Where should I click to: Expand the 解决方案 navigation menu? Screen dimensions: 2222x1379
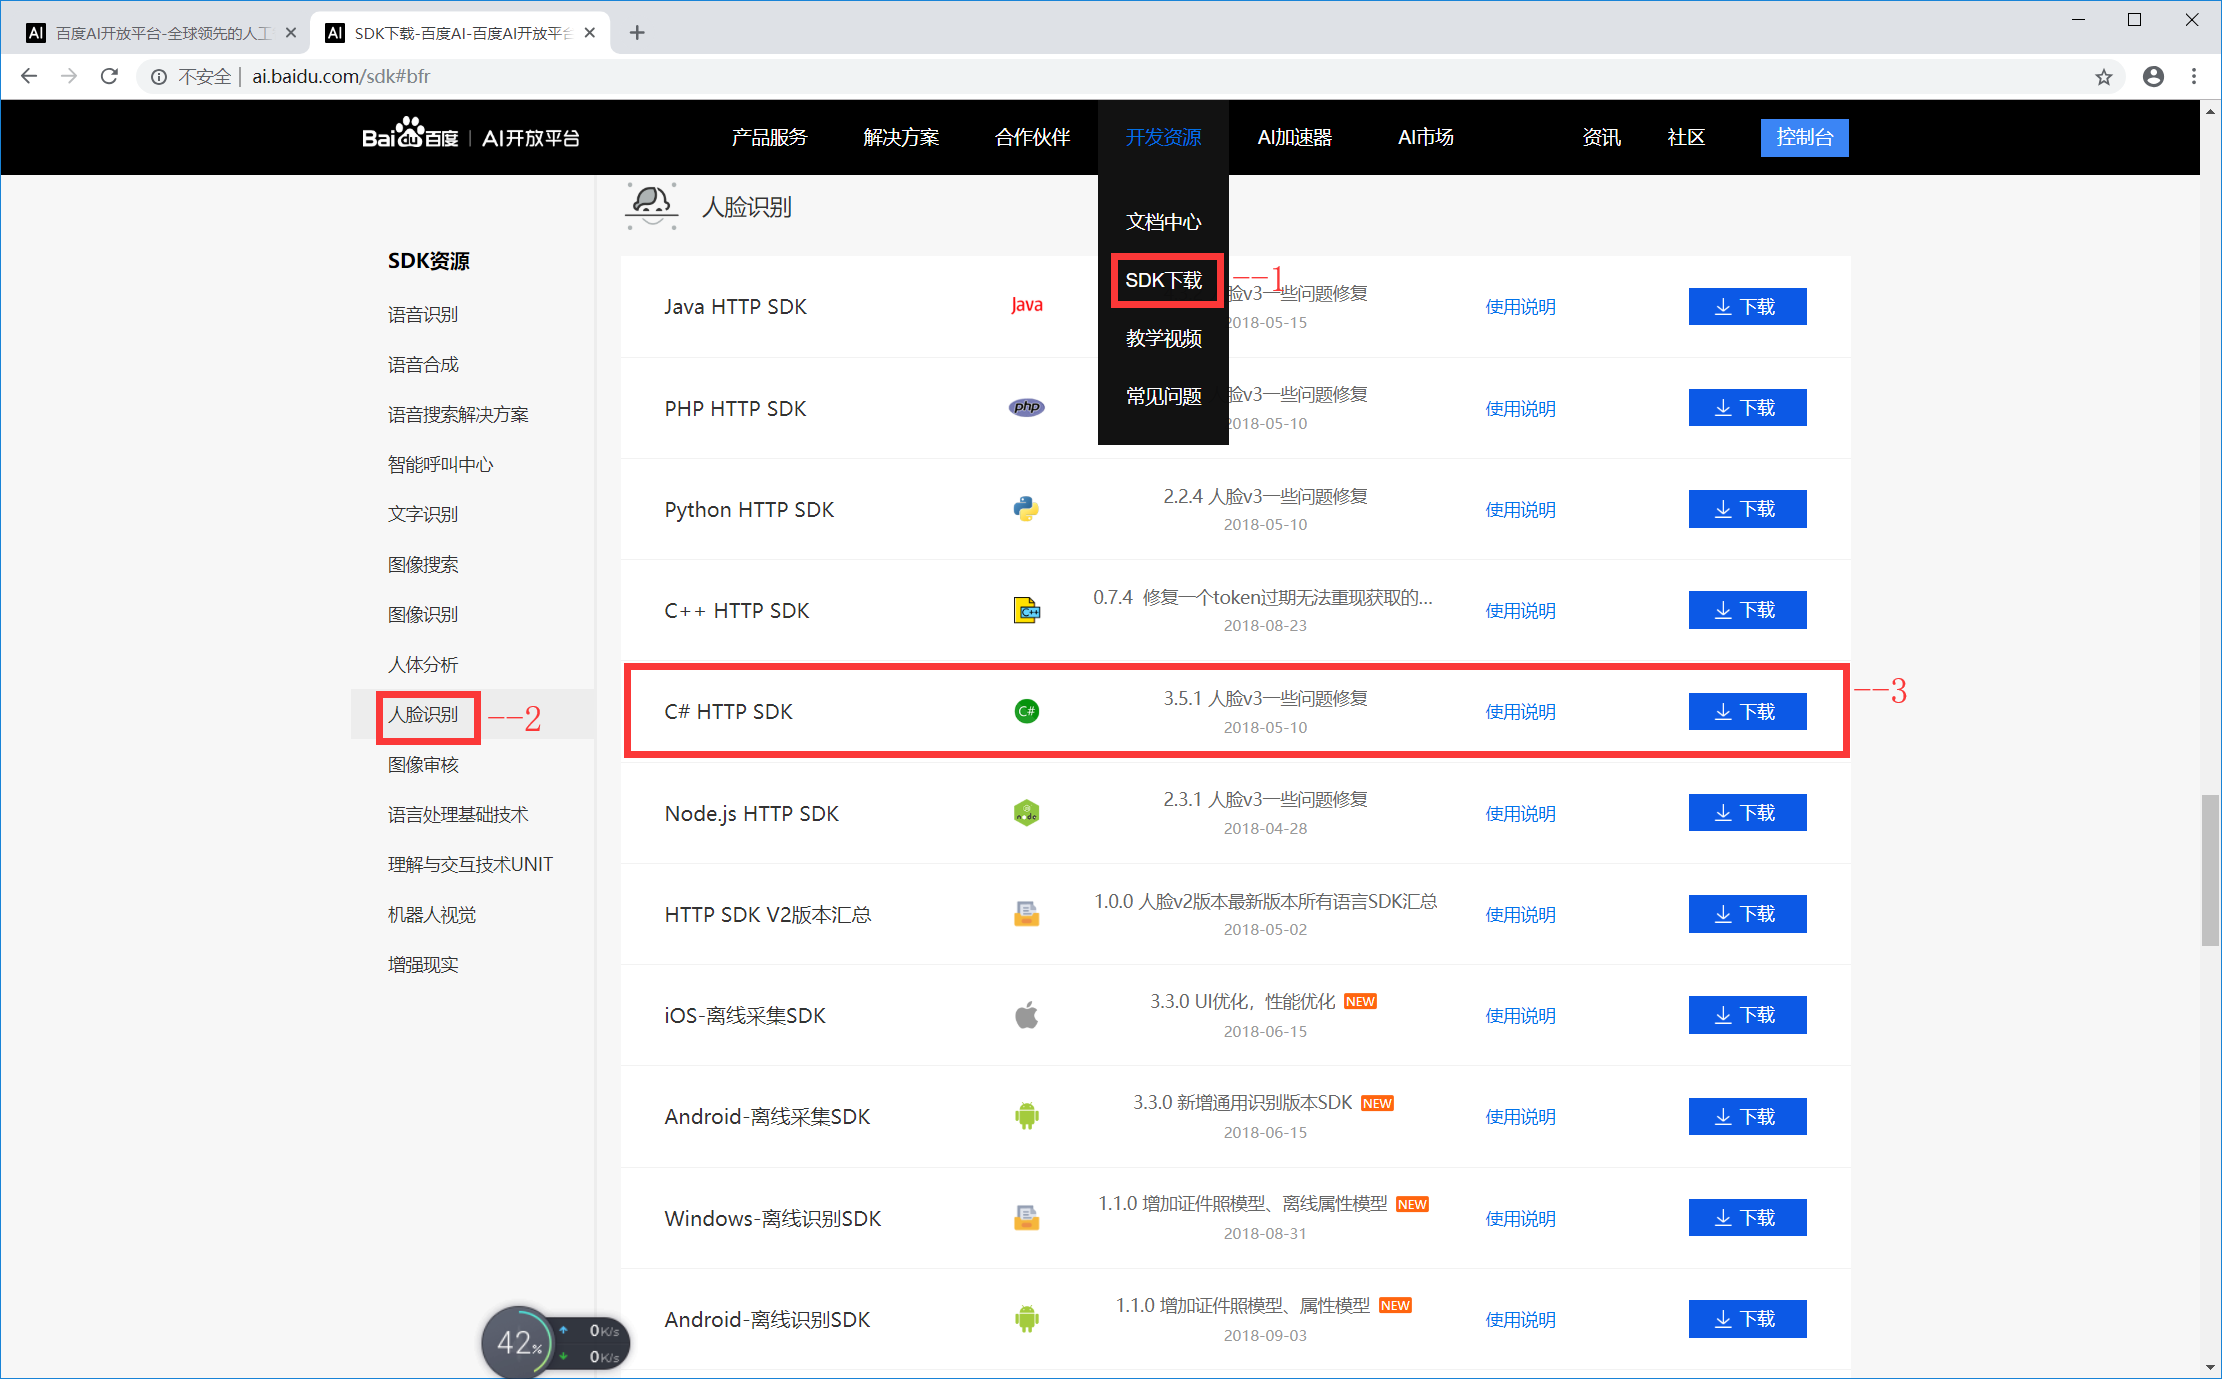901,137
